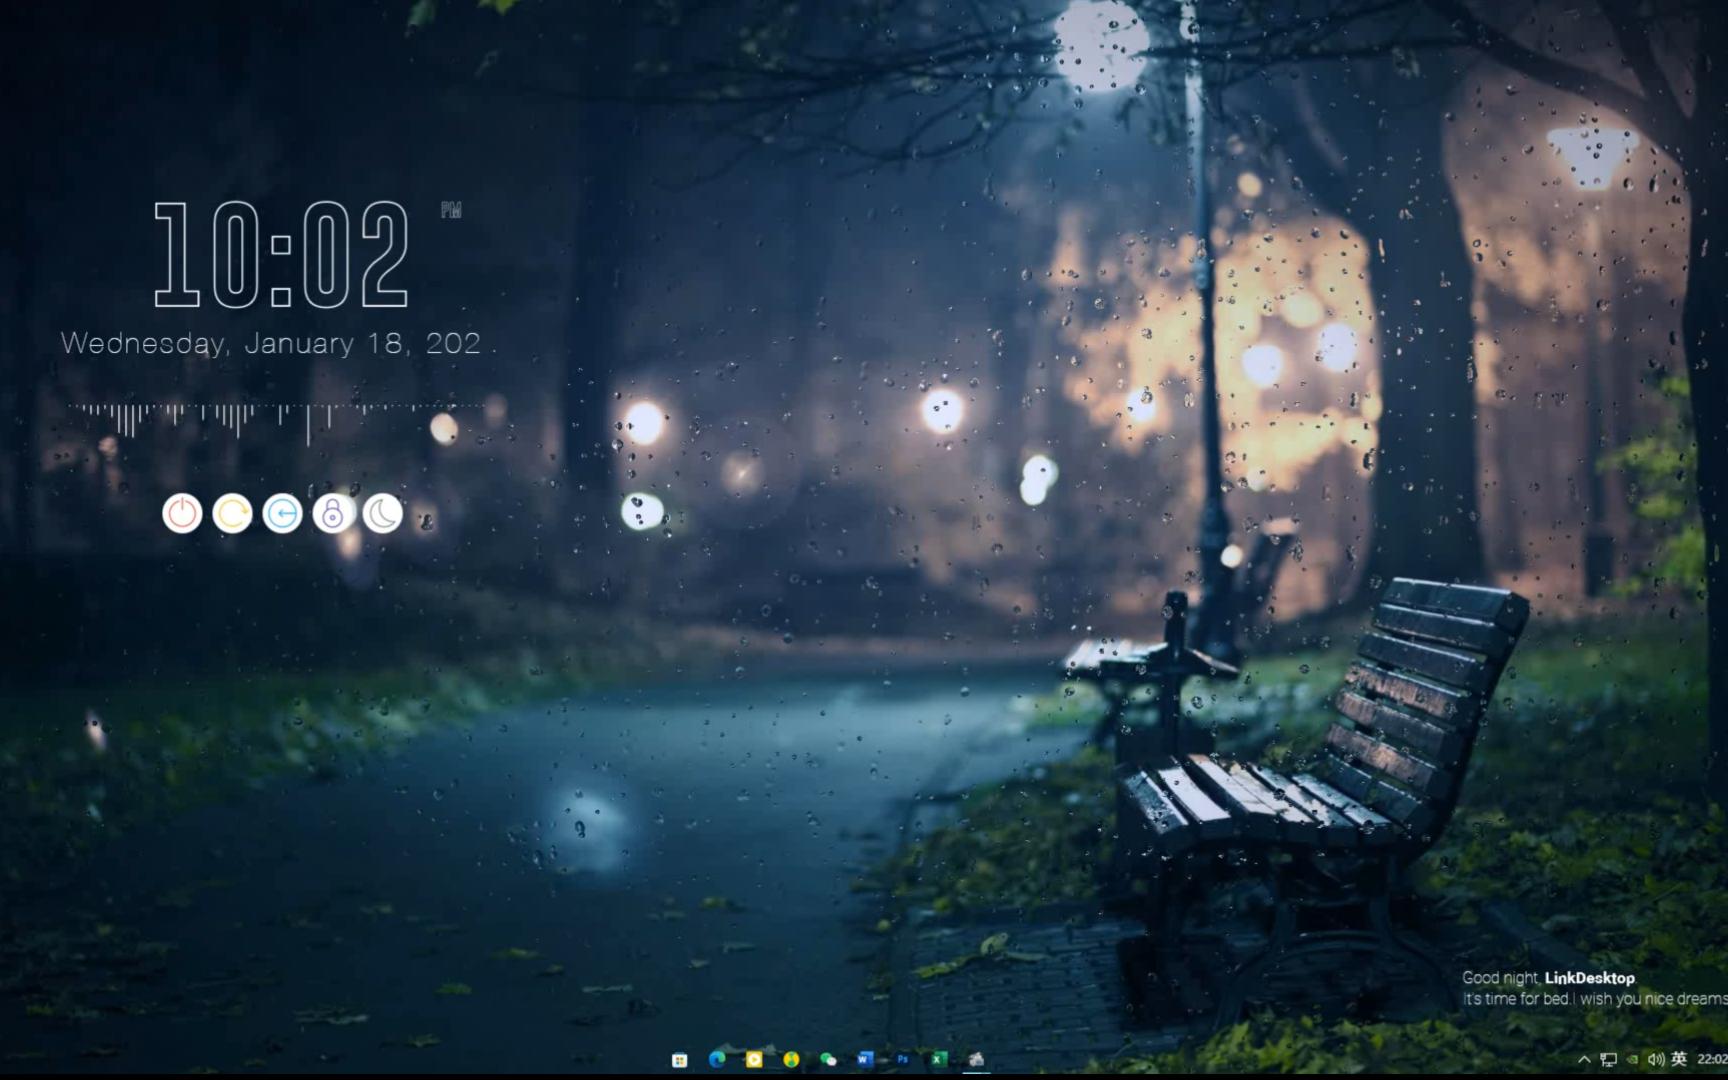Open the volume speaker control

1656,1060
